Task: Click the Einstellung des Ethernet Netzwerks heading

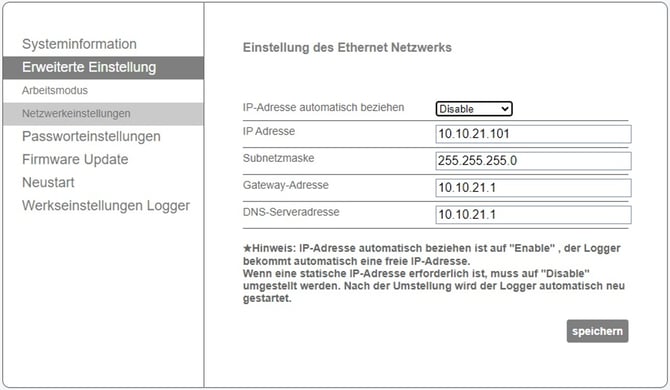Action: pos(347,47)
